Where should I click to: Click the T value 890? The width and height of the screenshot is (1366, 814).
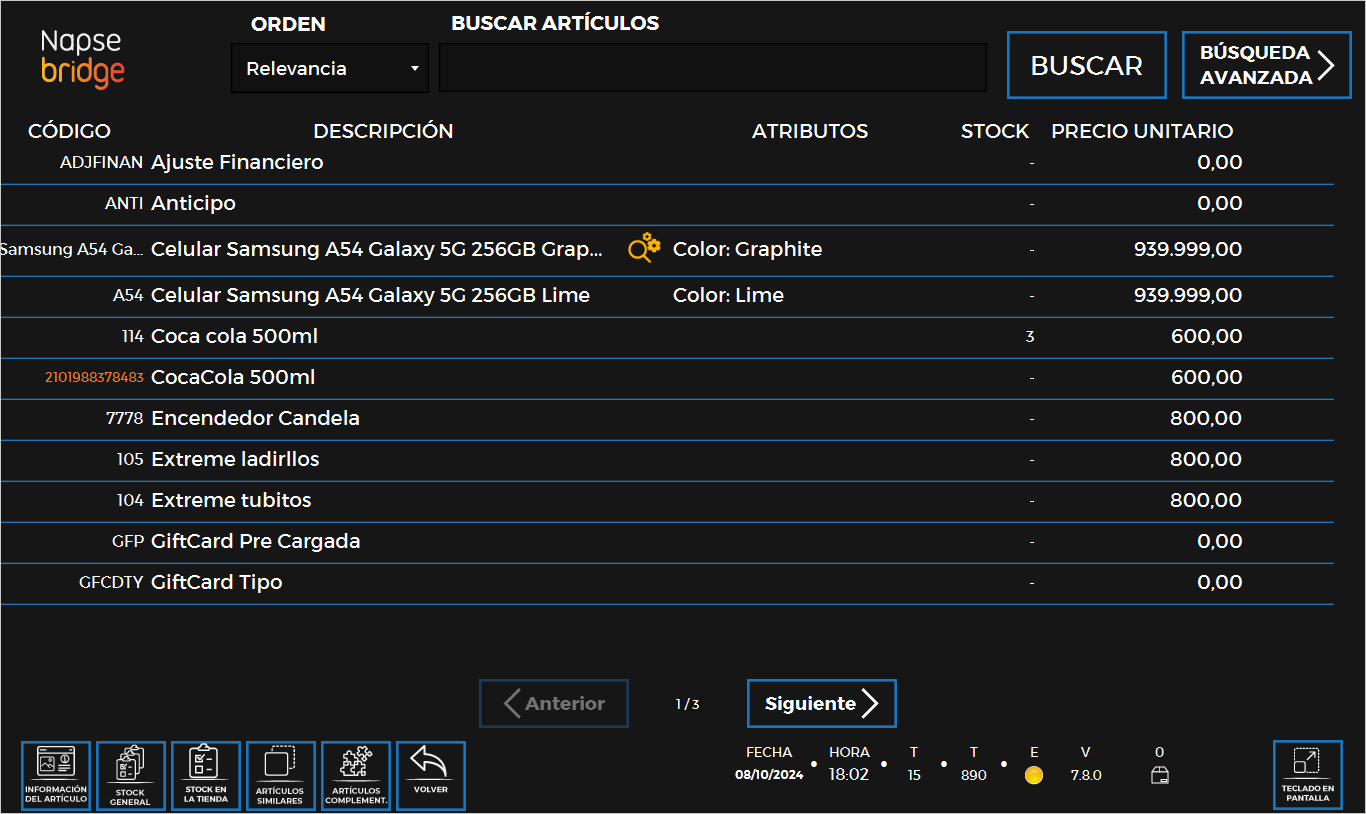(x=974, y=775)
